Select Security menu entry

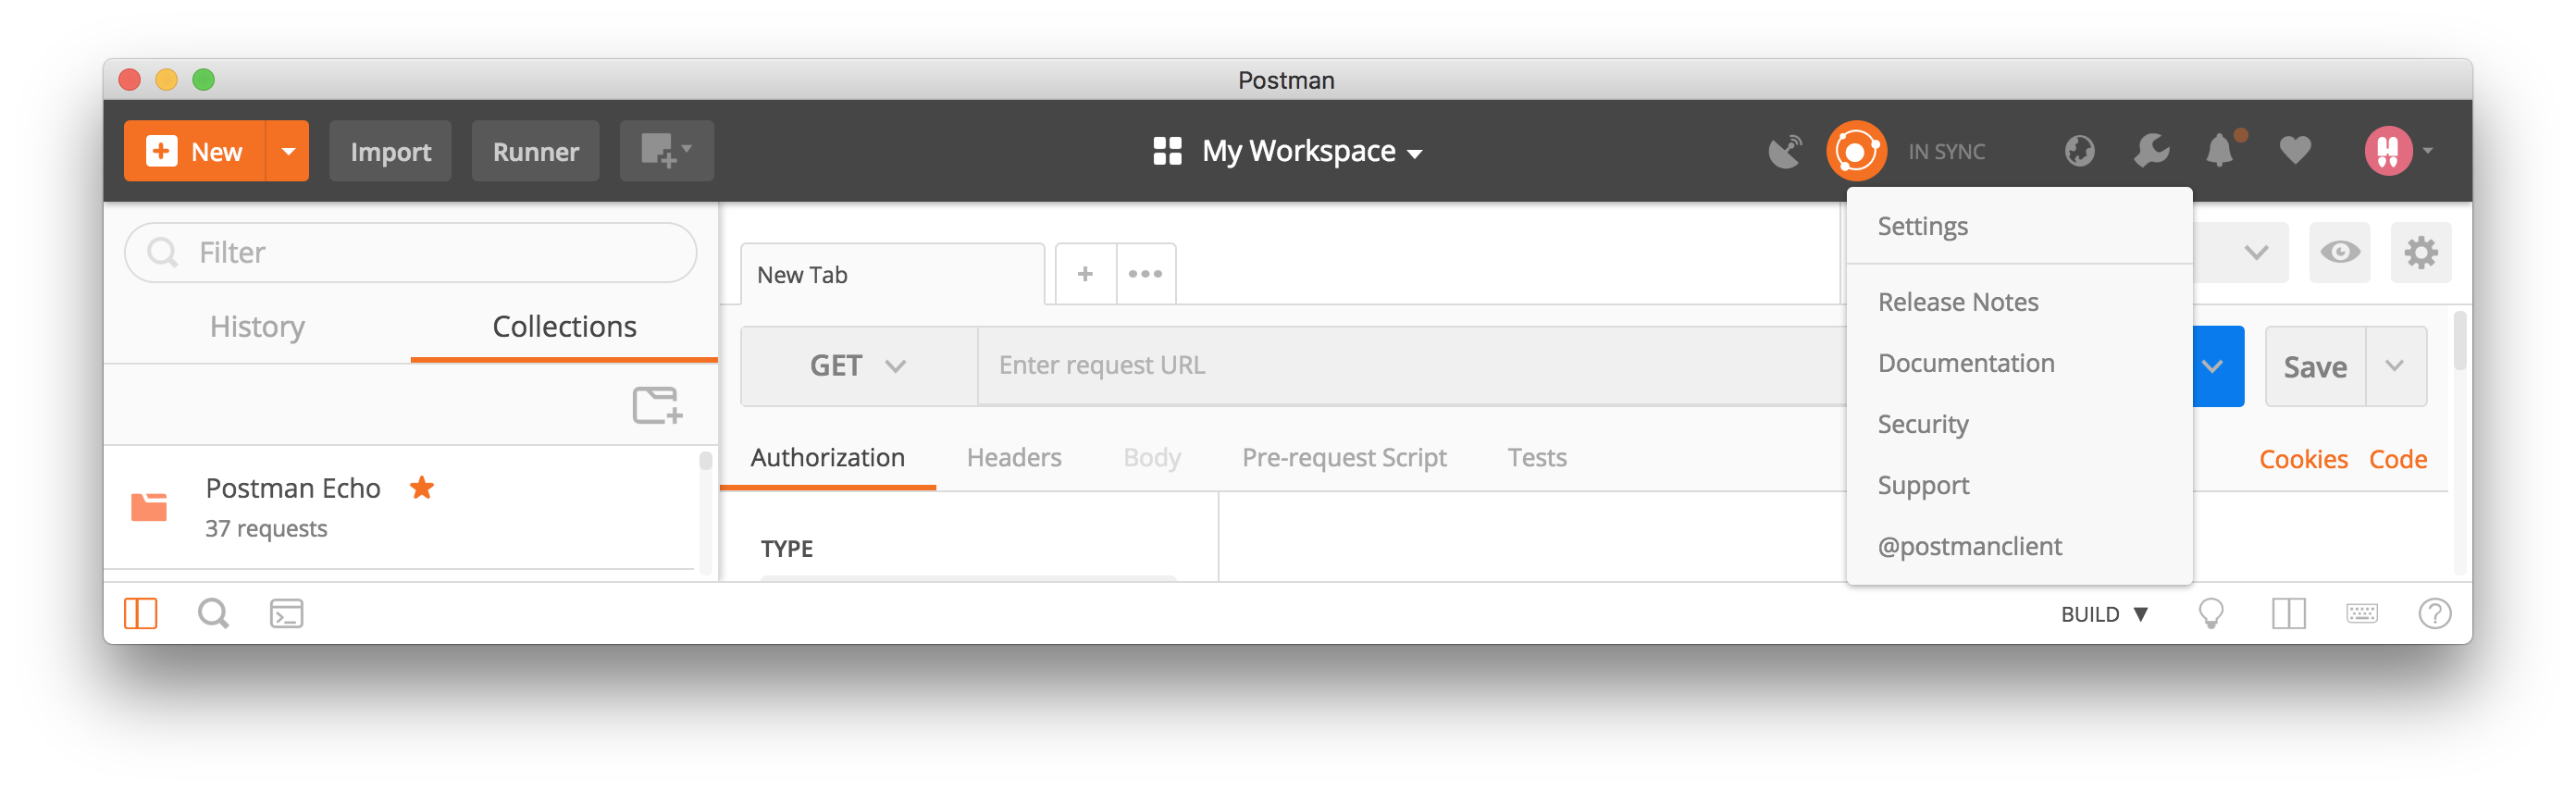tap(2019, 424)
